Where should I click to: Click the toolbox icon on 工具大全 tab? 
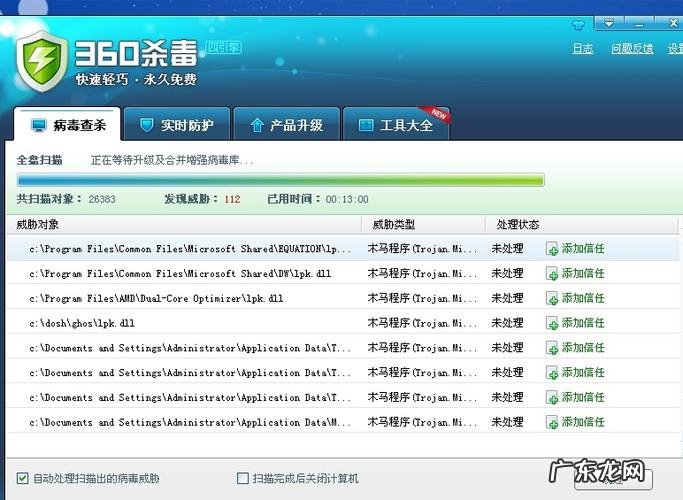(x=366, y=125)
